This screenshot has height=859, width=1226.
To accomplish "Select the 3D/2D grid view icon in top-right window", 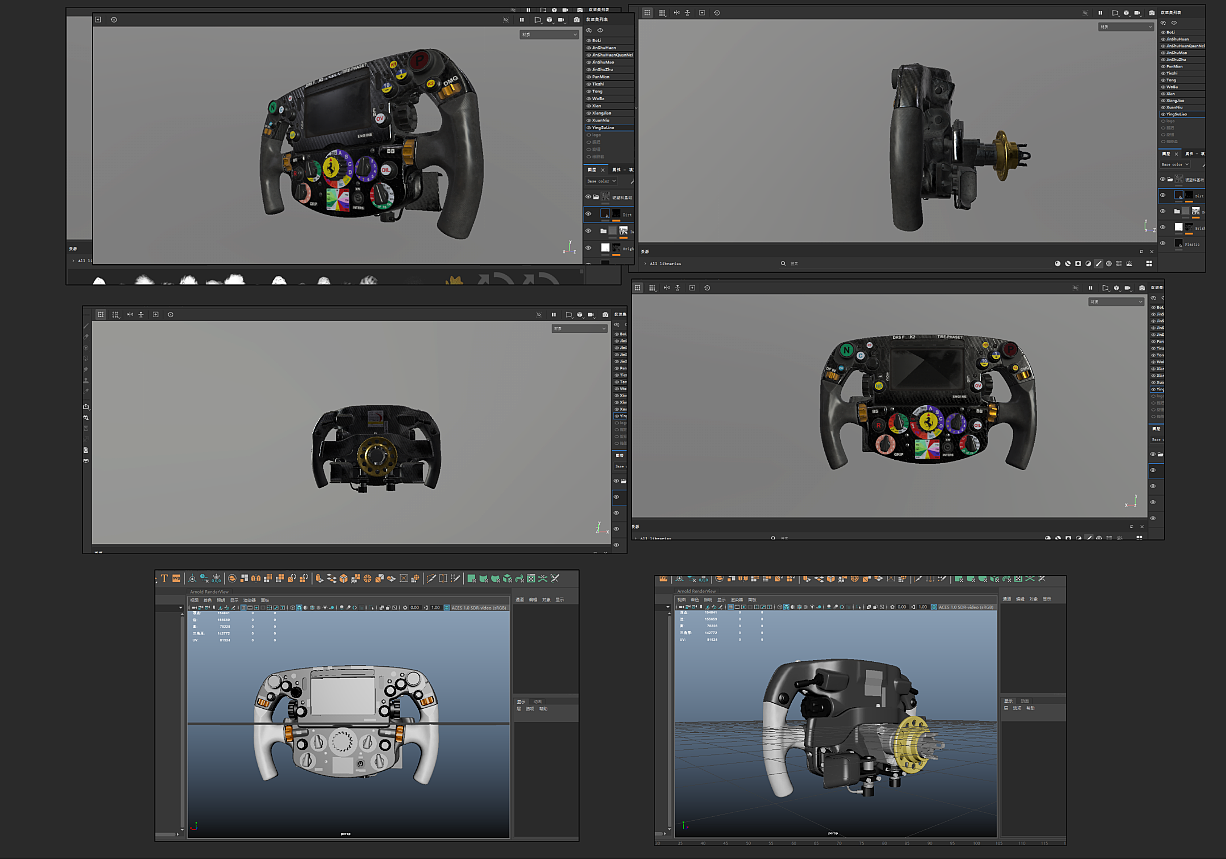I will pos(647,13).
